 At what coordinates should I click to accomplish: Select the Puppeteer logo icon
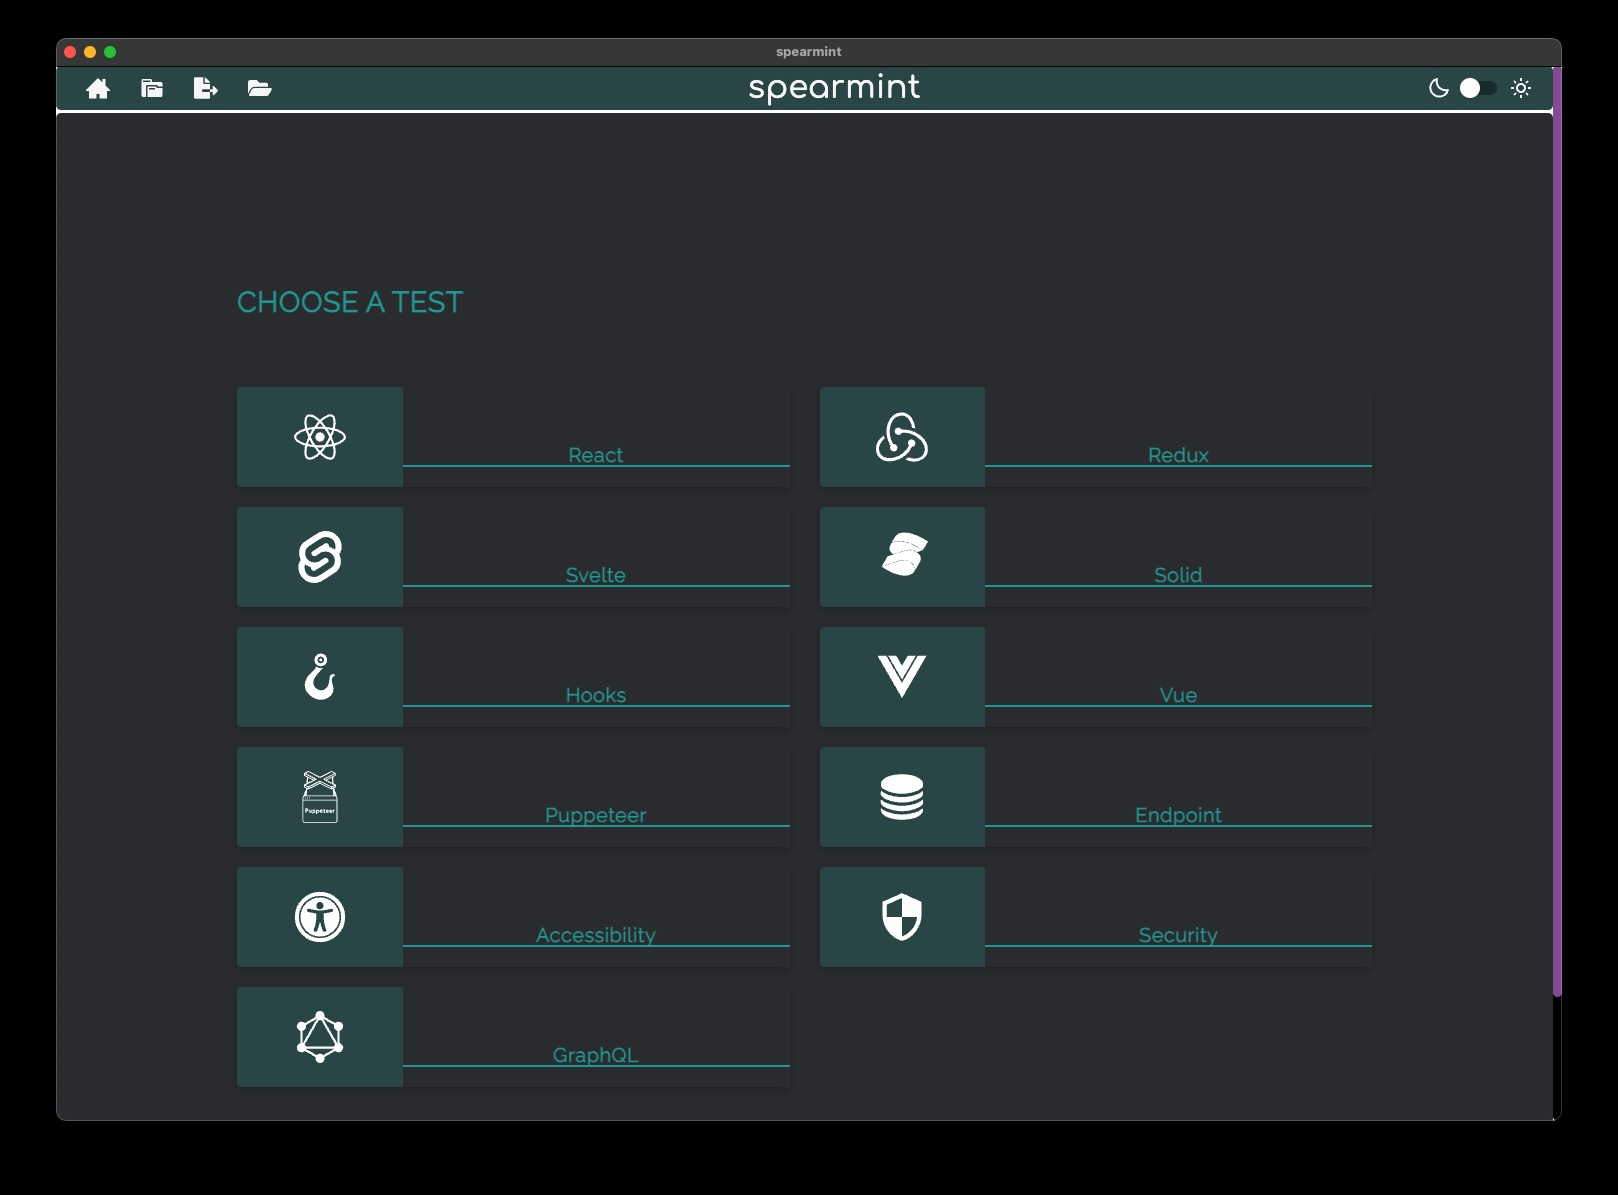[320, 797]
